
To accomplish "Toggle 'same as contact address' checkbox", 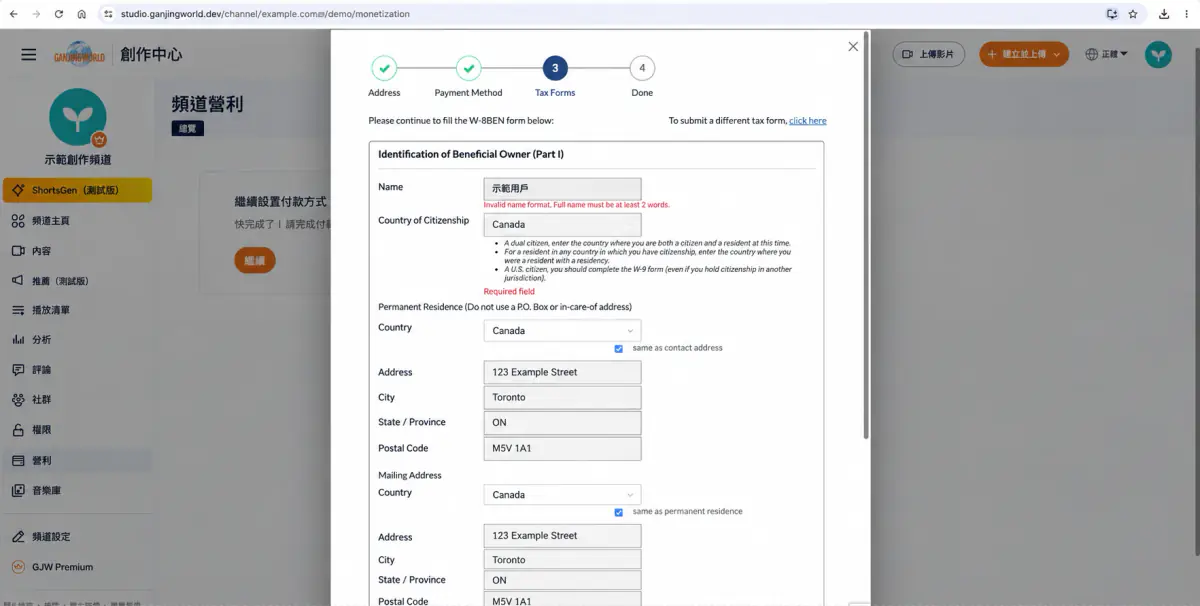I will coord(619,349).
